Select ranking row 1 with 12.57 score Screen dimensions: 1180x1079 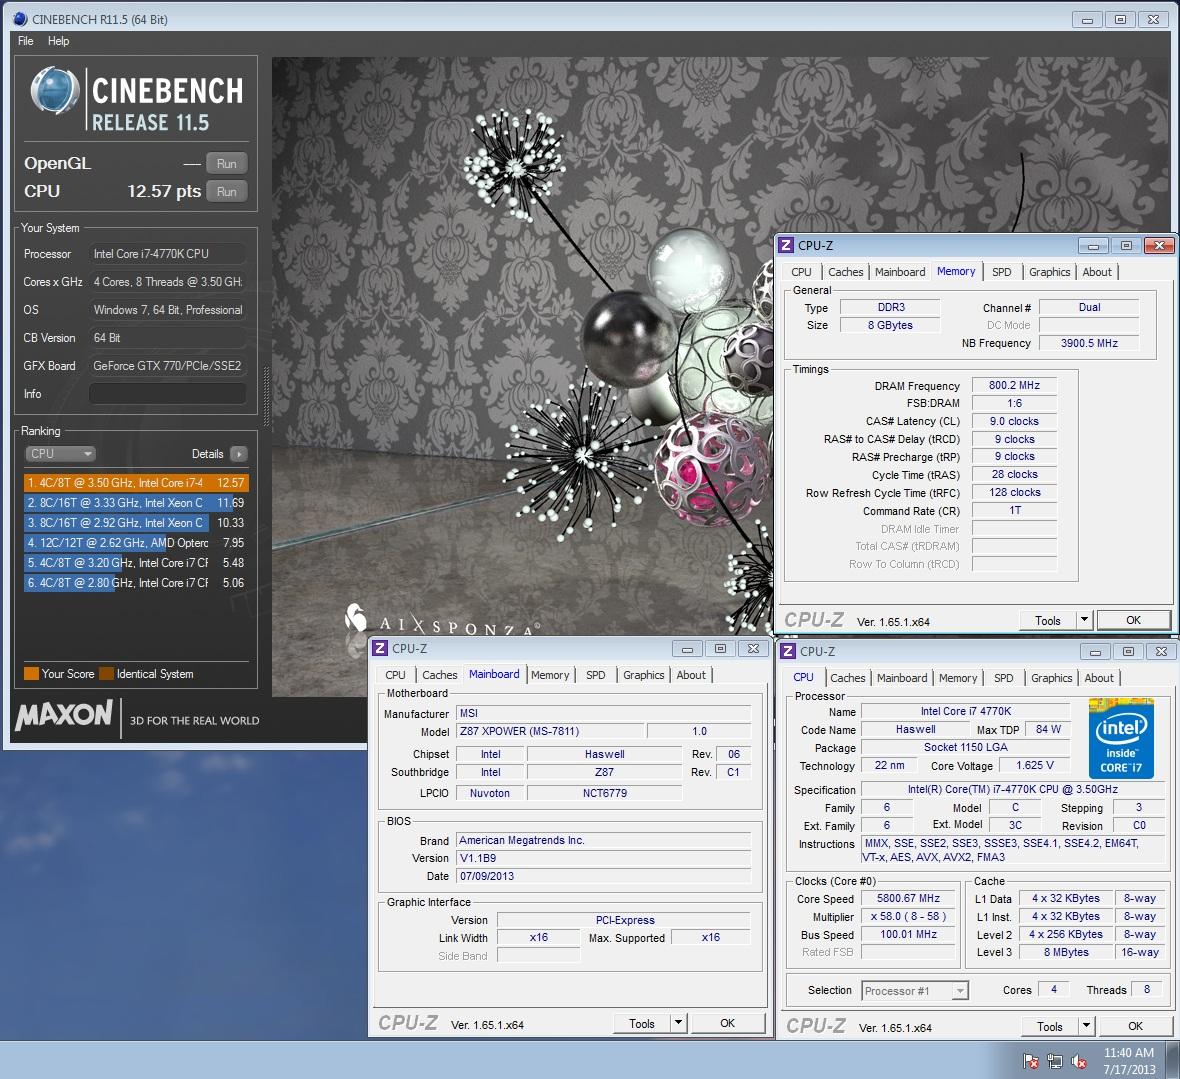(135, 482)
